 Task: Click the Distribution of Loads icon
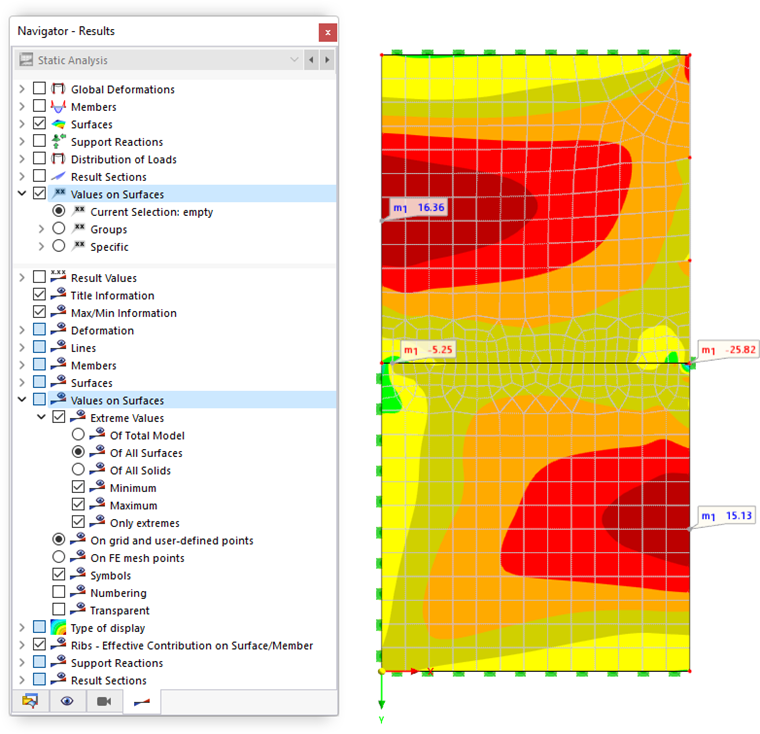[x=58, y=159]
